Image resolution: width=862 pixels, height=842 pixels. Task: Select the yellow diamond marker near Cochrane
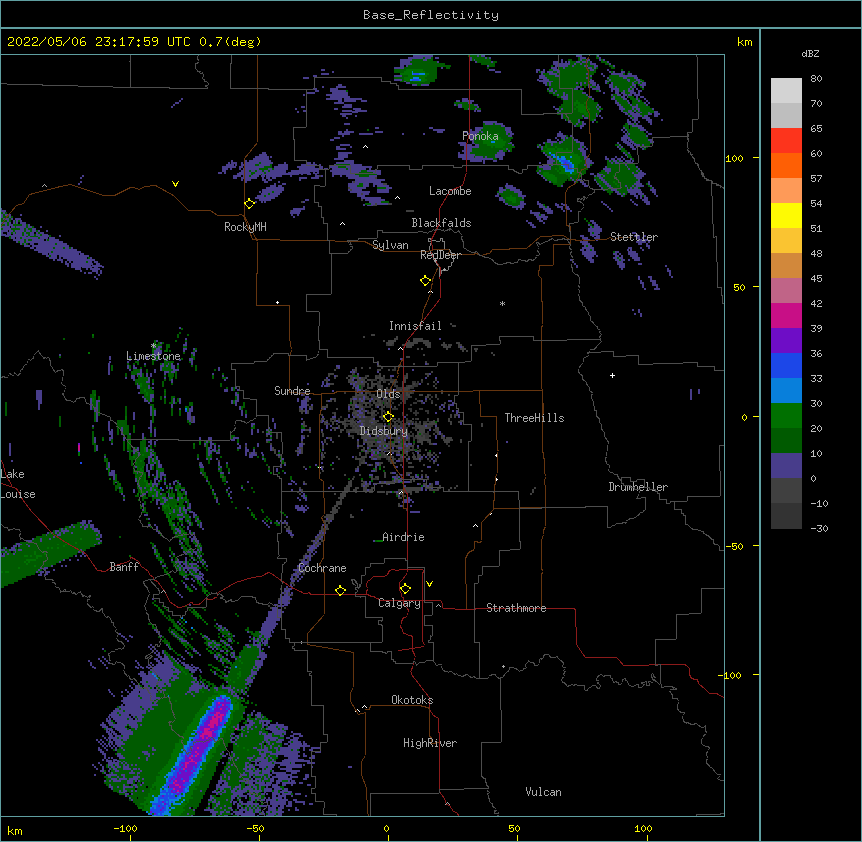[340, 590]
